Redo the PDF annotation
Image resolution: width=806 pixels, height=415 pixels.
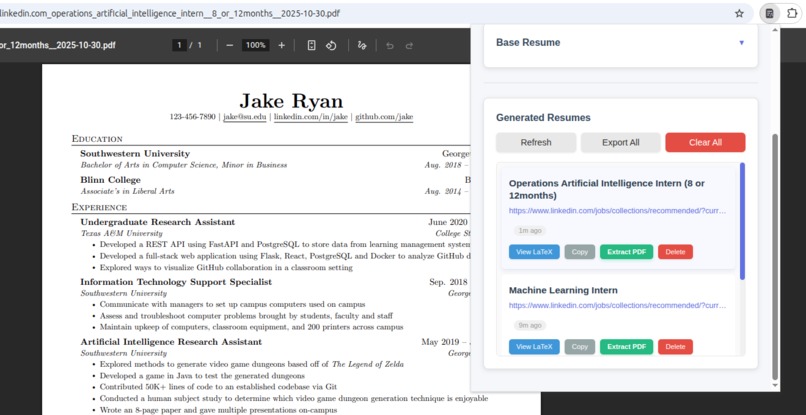click(409, 45)
